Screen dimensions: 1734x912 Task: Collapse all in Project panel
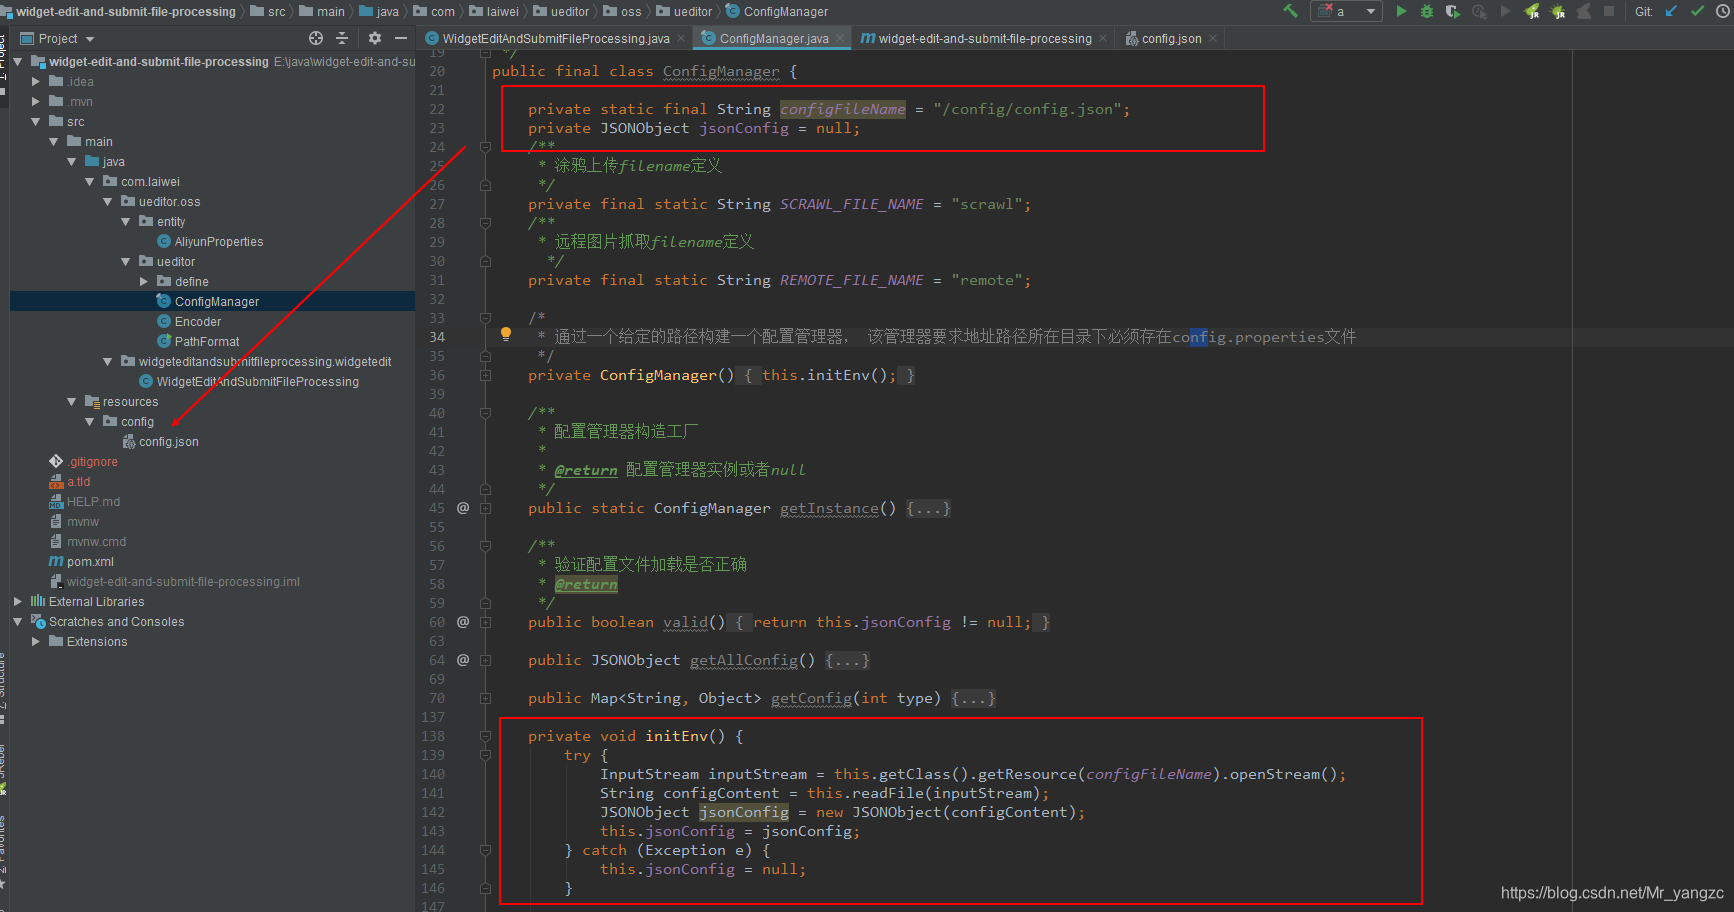point(342,38)
